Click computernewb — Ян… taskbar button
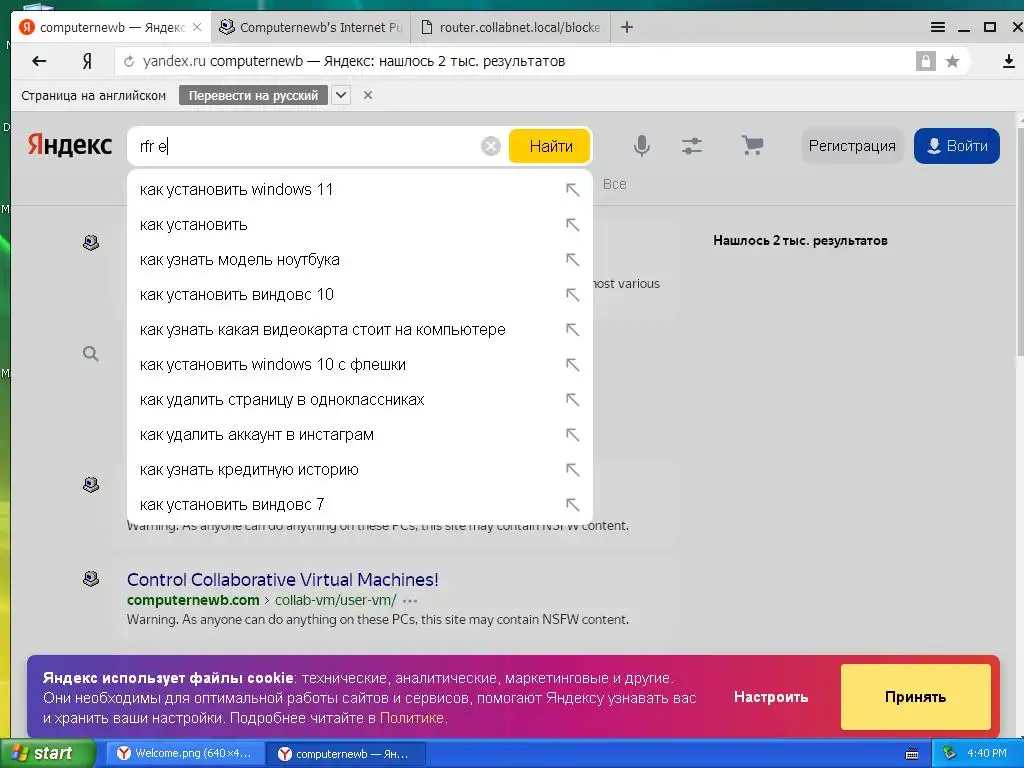The width and height of the screenshot is (1024, 768). [346, 754]
